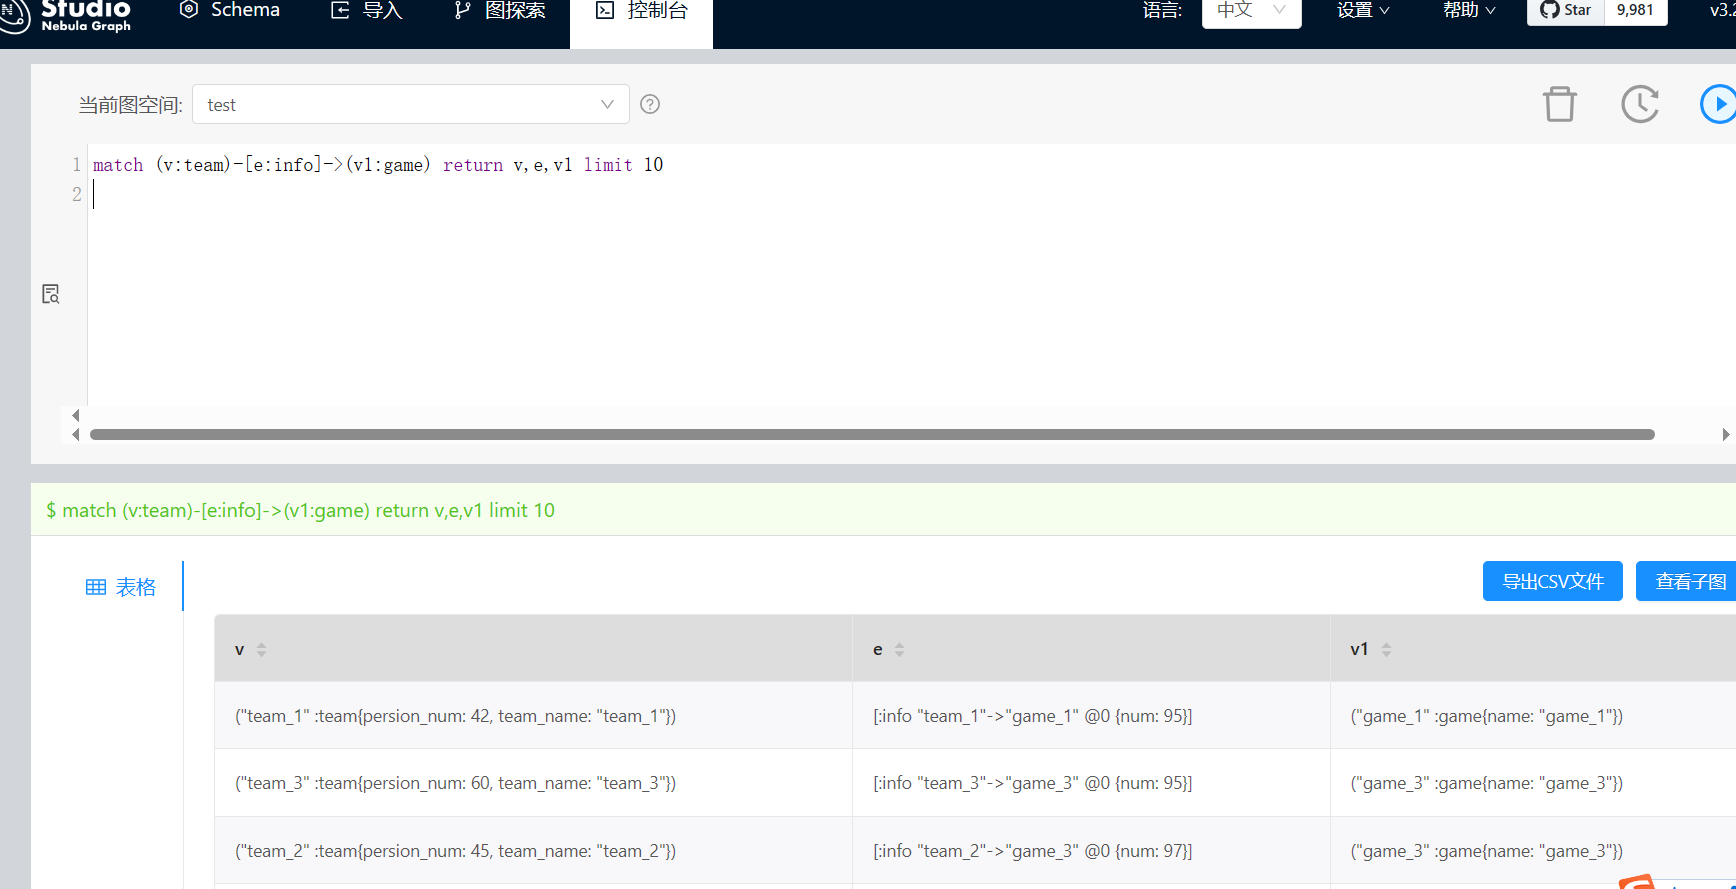Open the current graph space dropdown showing test
The width and height of the screenshot is (1736, 889).
click(x=410, y=105)
